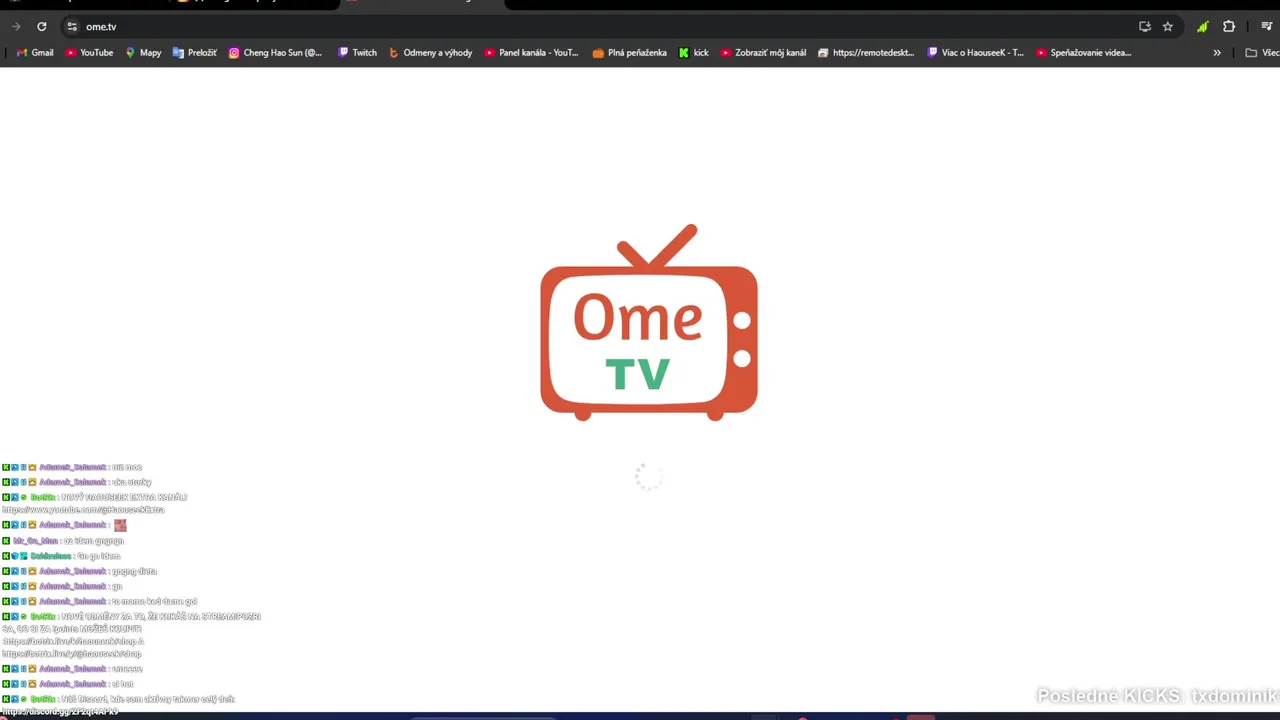This screenshot has width=1280, height=720.
Task: Open the Zobraziť môj kanál bookmark
Action: pos(763,53)
